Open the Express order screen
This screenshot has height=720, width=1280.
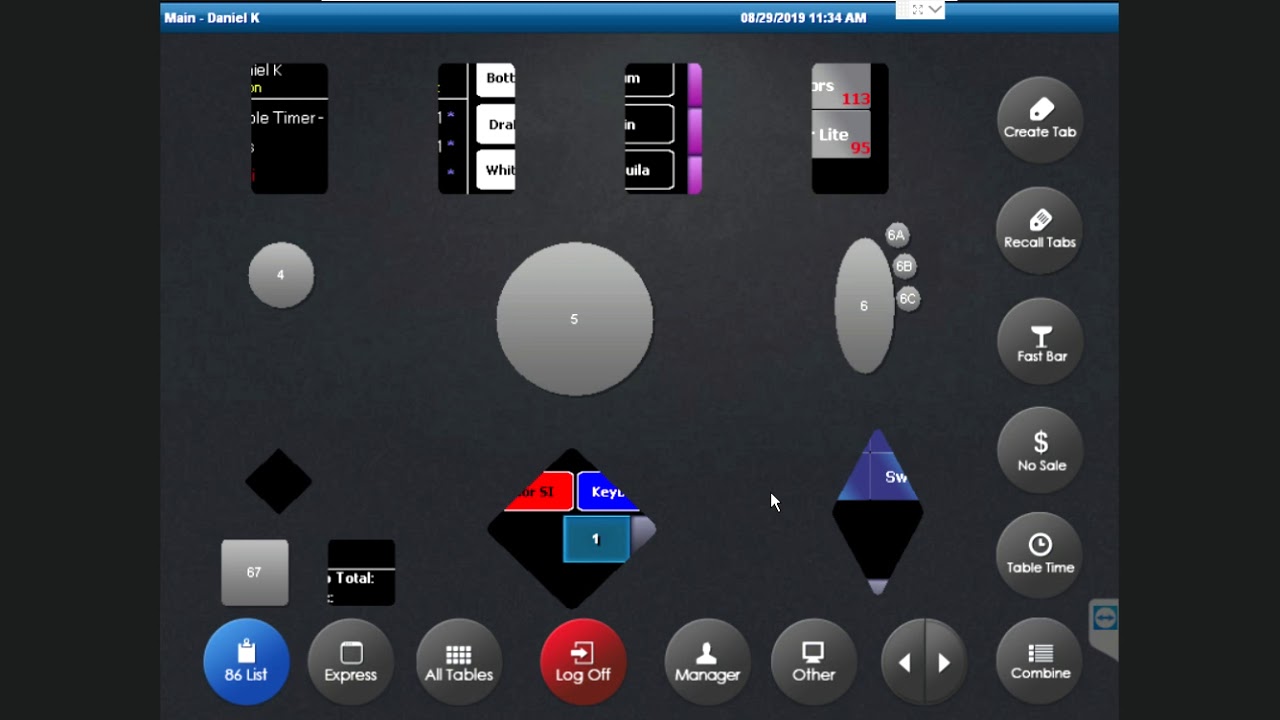point(350,661)
